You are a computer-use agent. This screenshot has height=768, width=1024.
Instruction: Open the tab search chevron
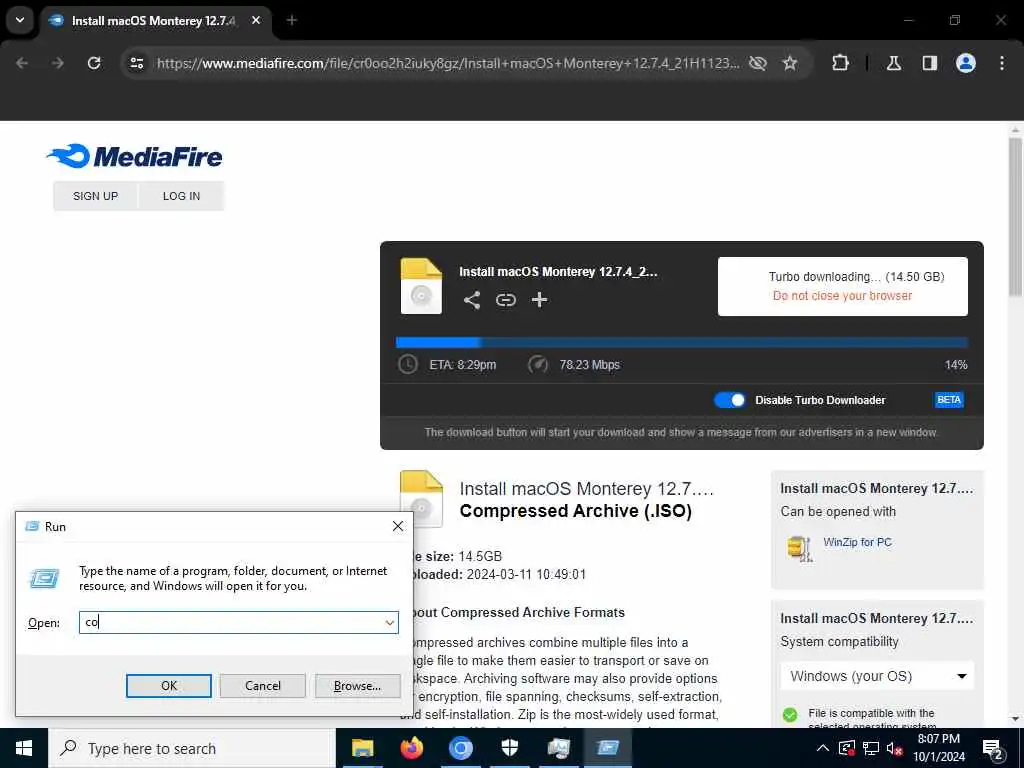point(20,20)
